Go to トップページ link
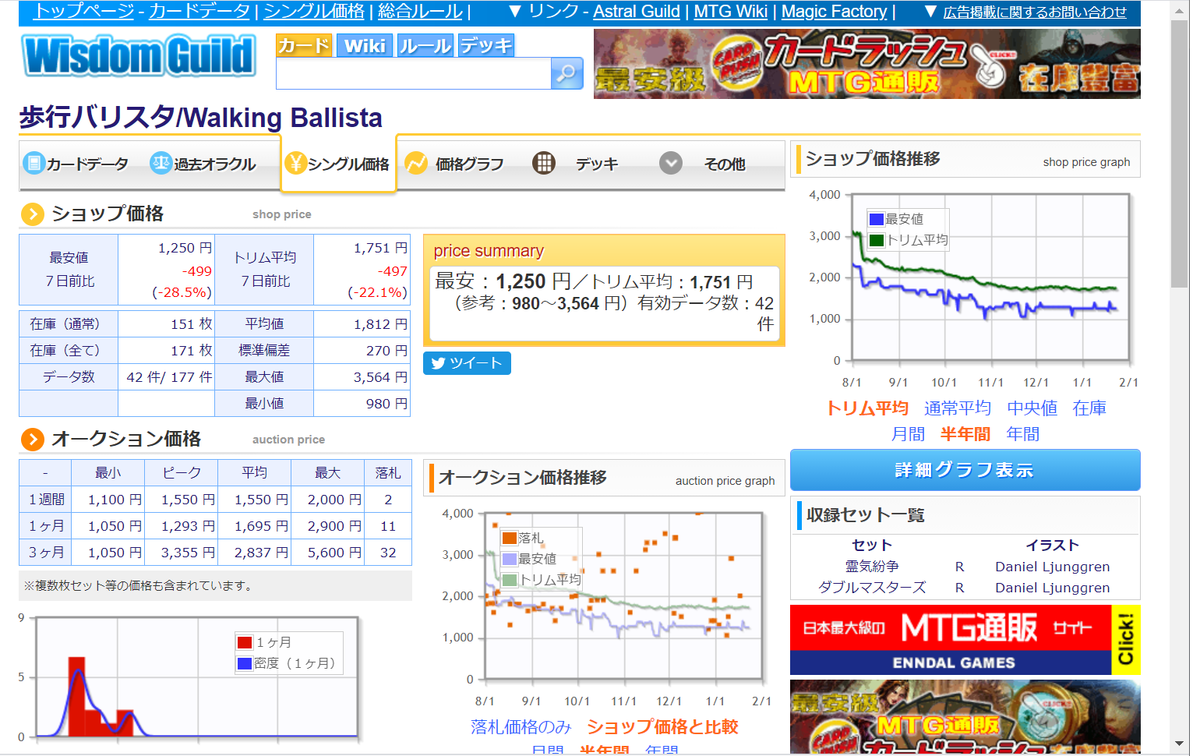The image size is (1200, 756). pyautogui.click(x=85, y=12)
